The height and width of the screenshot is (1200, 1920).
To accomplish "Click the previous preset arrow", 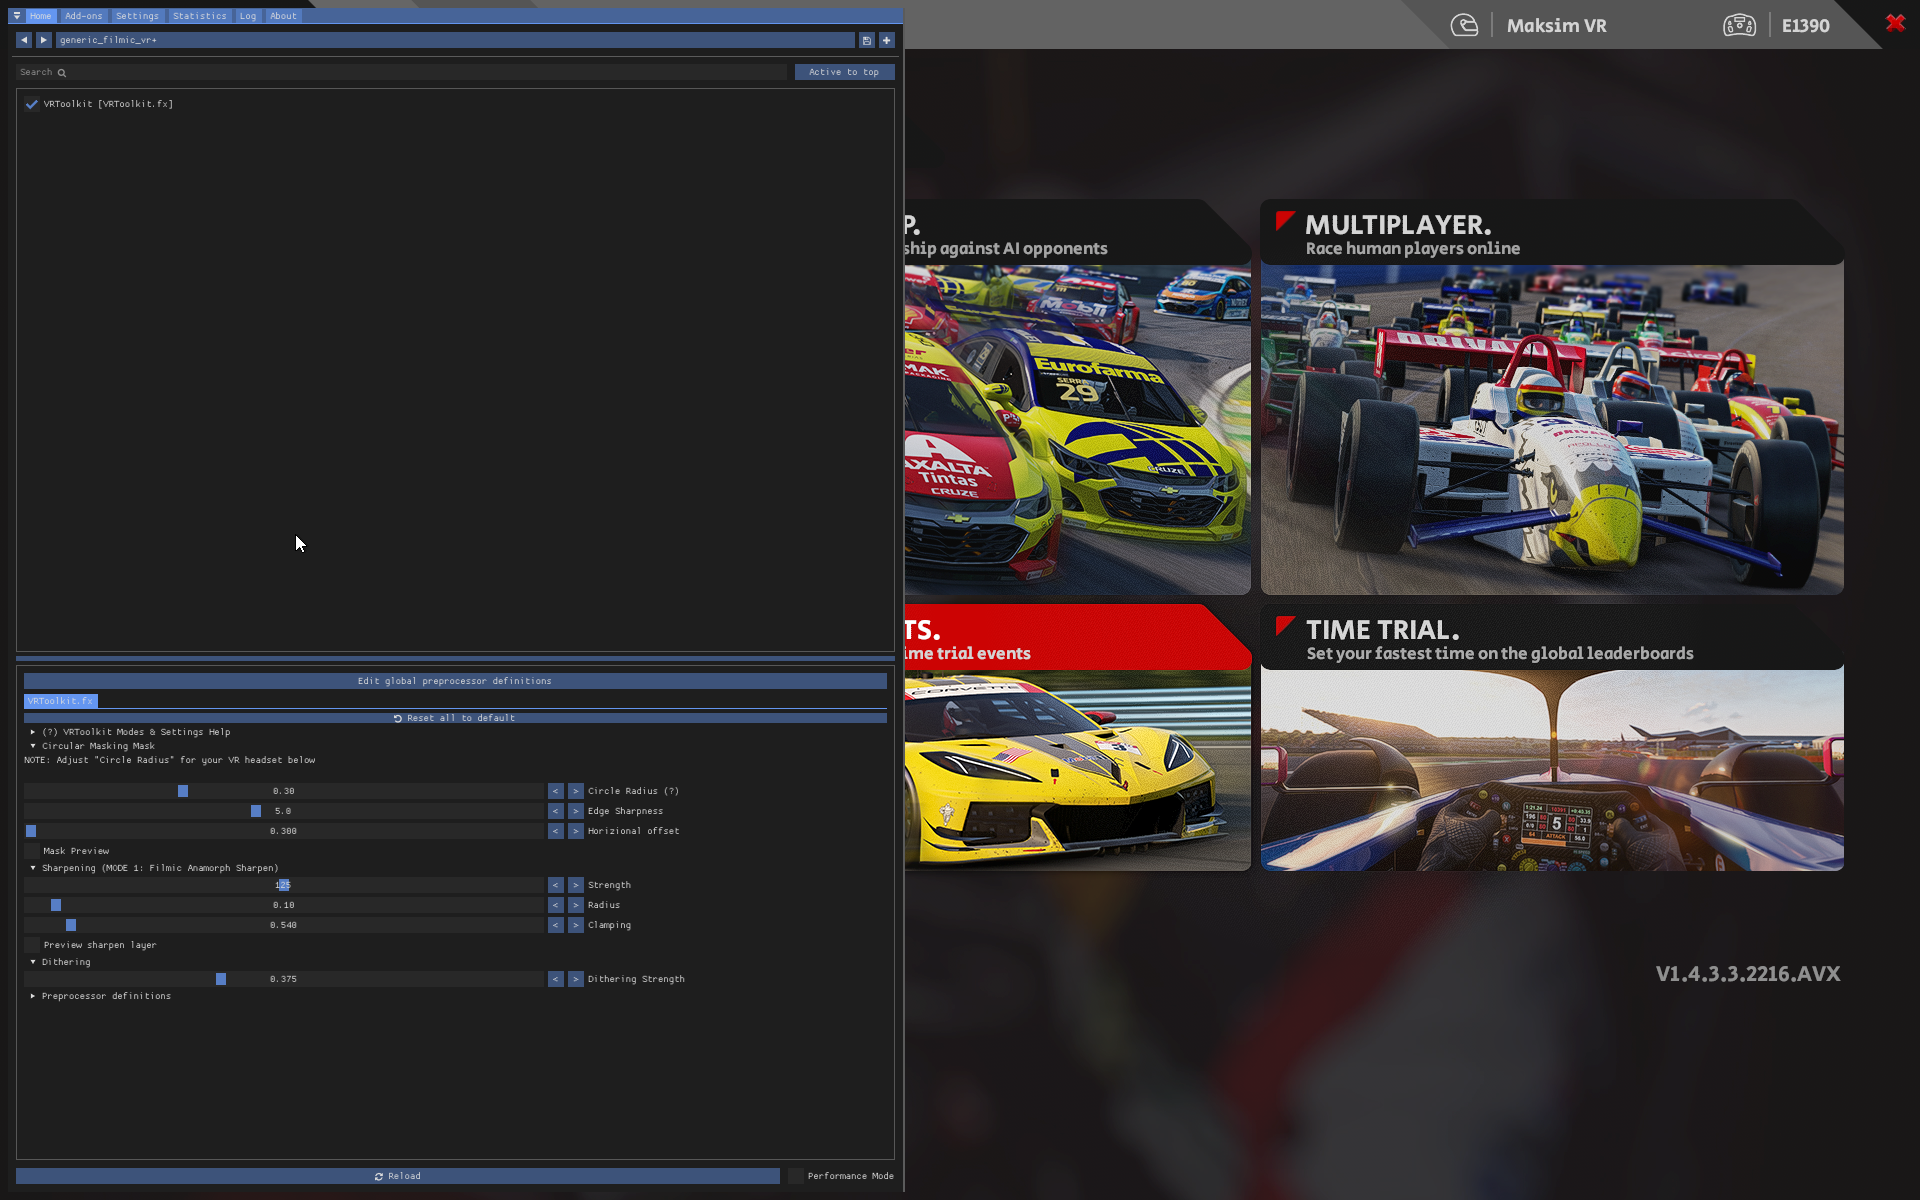I will click(24, 40).
